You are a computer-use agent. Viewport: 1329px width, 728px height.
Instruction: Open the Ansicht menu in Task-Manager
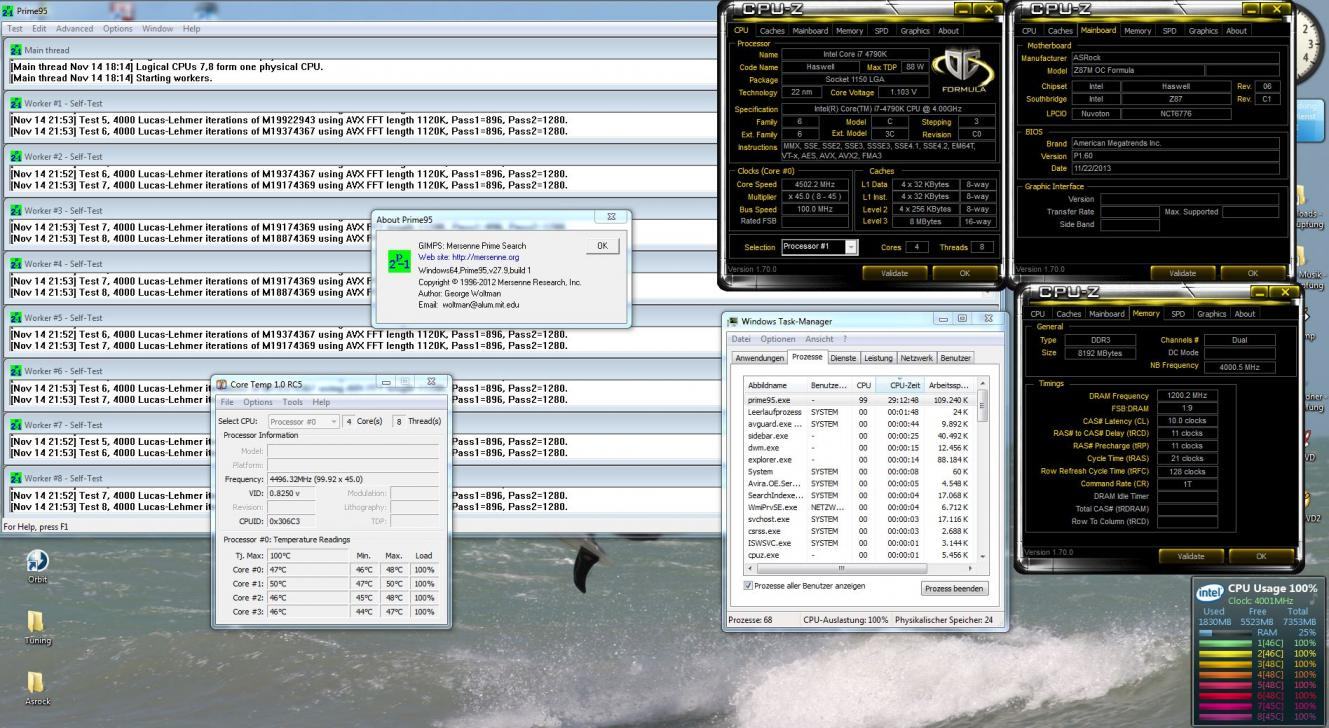click(819, 339)
